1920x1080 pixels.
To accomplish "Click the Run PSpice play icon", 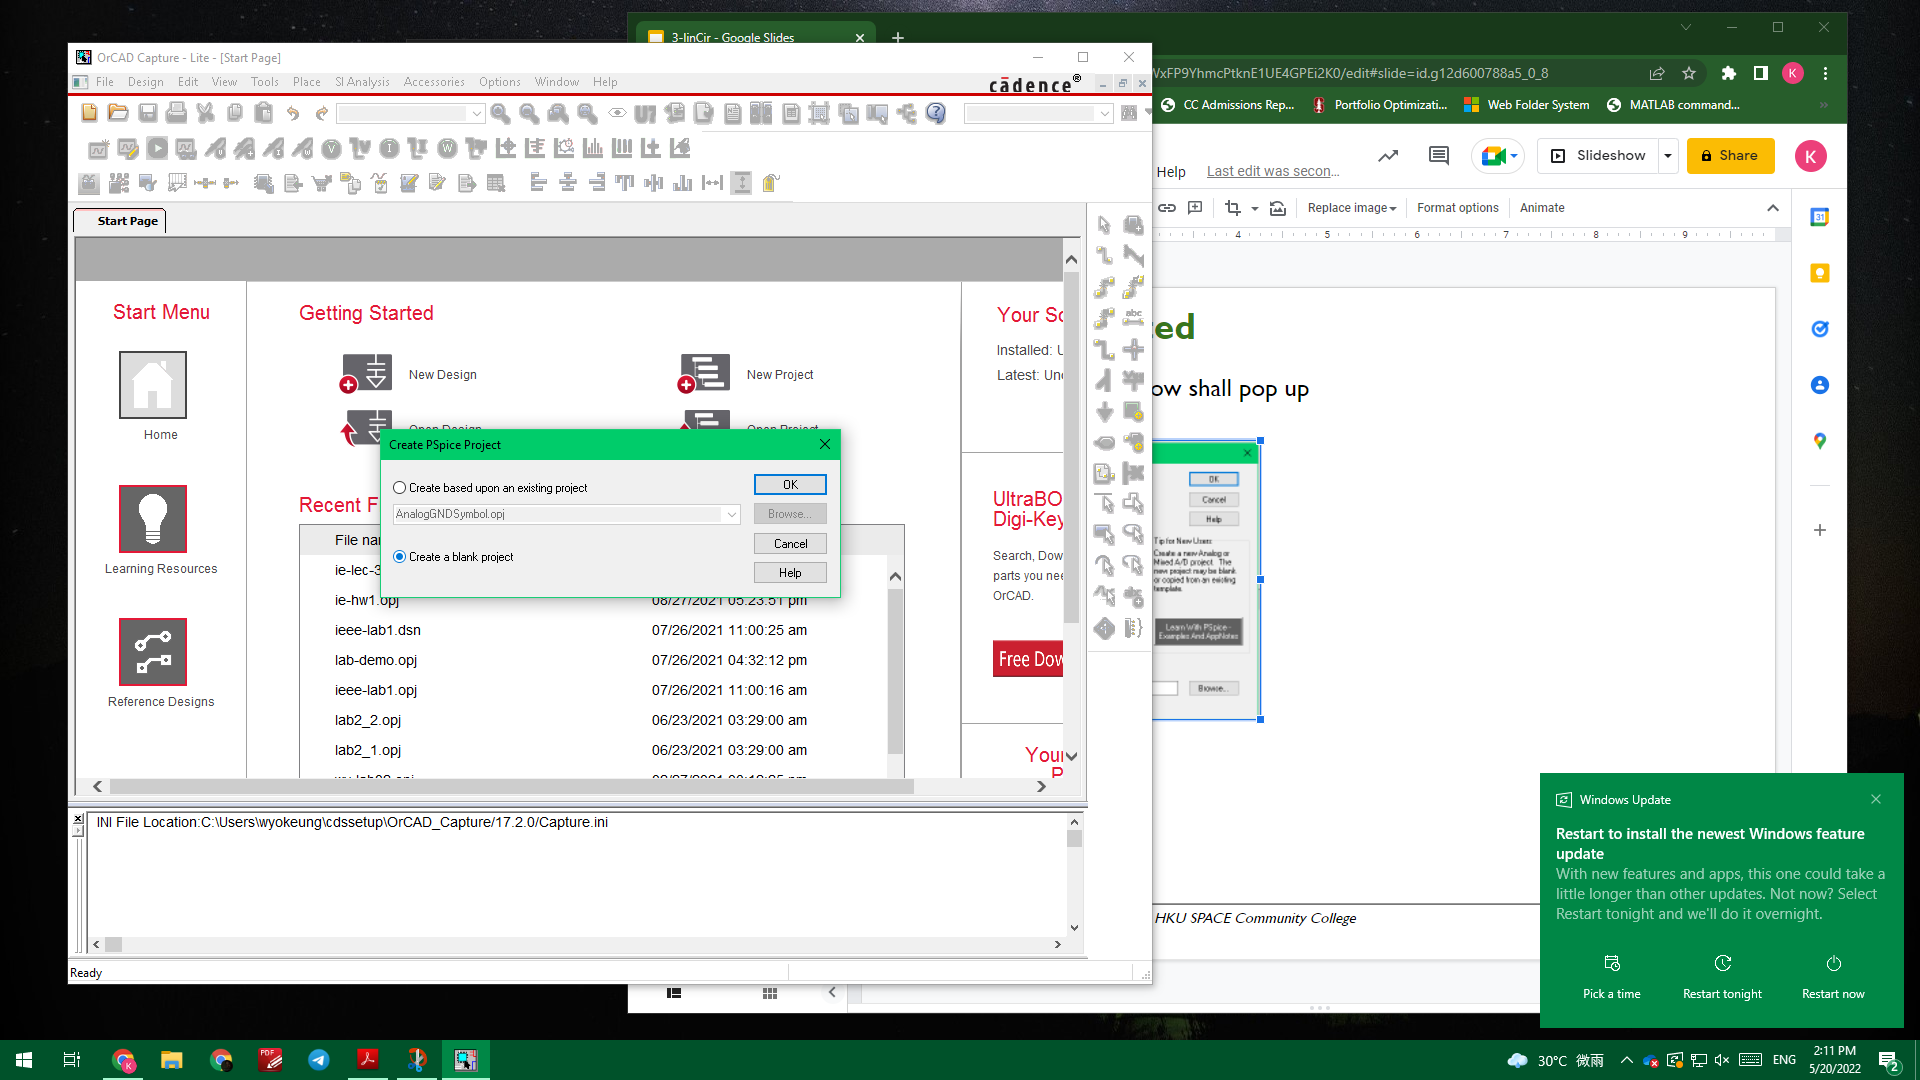I will click(x=157, y=149).
